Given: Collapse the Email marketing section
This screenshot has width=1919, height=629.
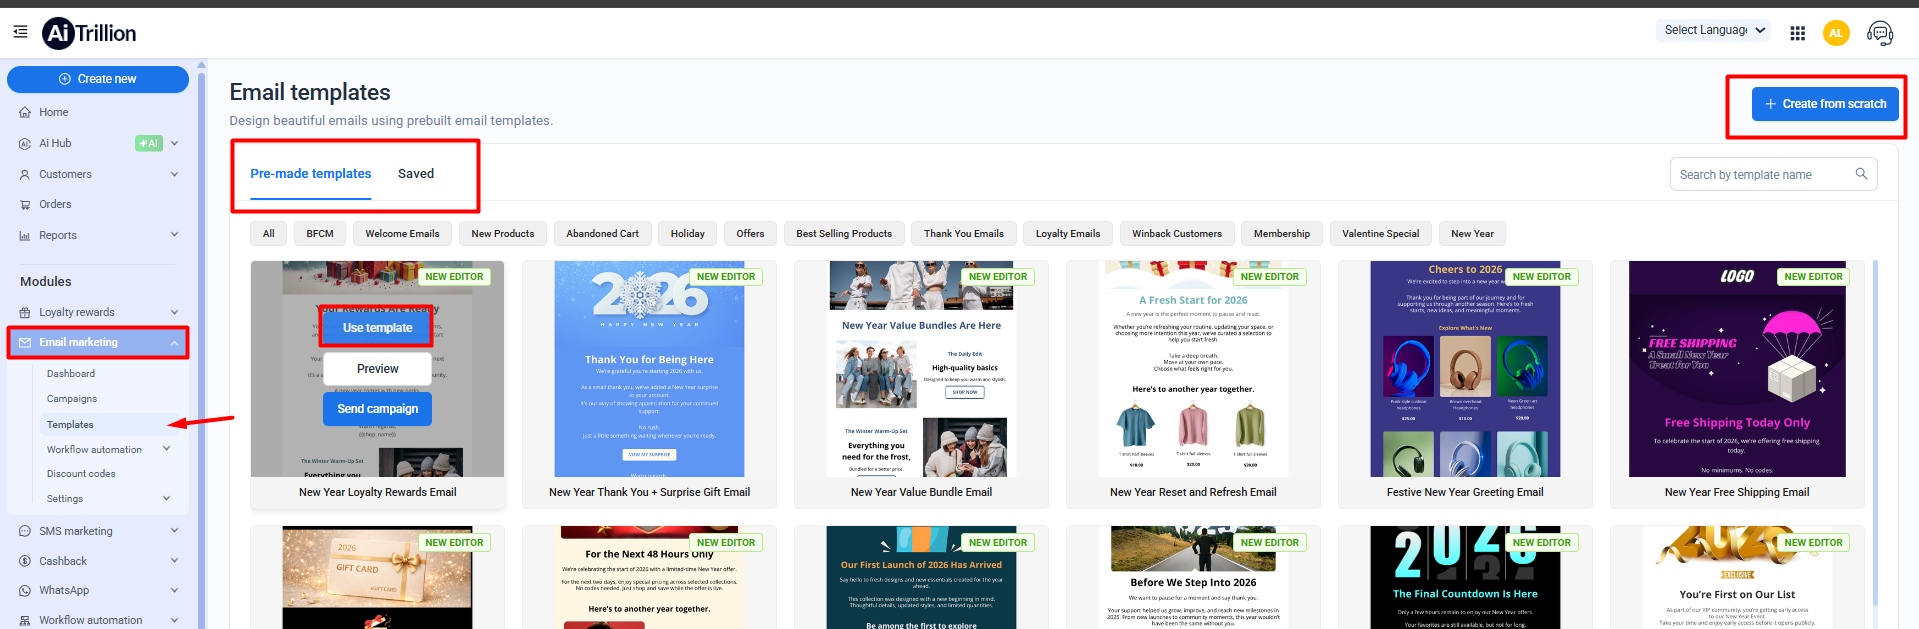Looking at the screenshot, I should [174, 343].
